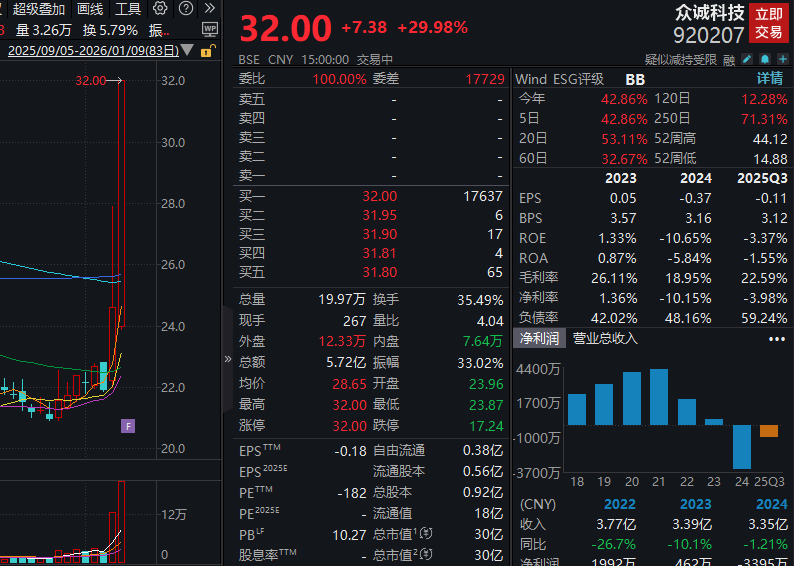Click the 2025Q3 column header
The width and height of the screenshot is (794, 566).
[x=763, y=178]
